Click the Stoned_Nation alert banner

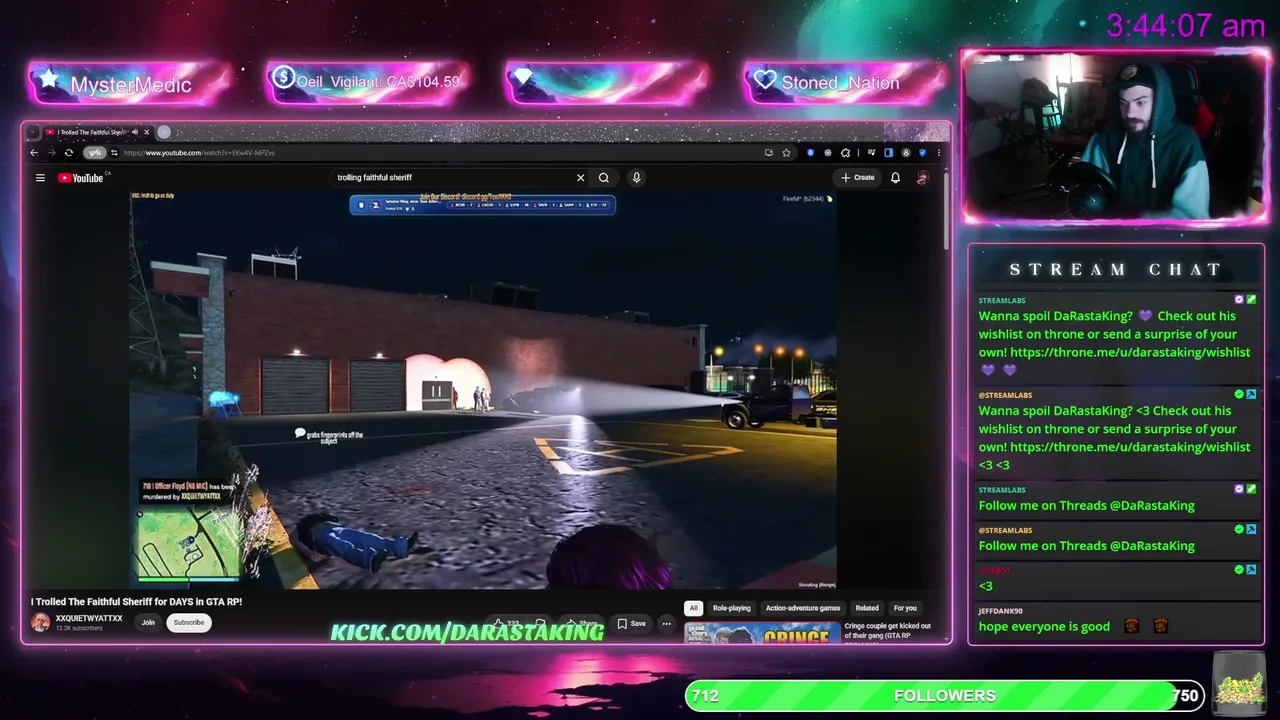point(844,83)
